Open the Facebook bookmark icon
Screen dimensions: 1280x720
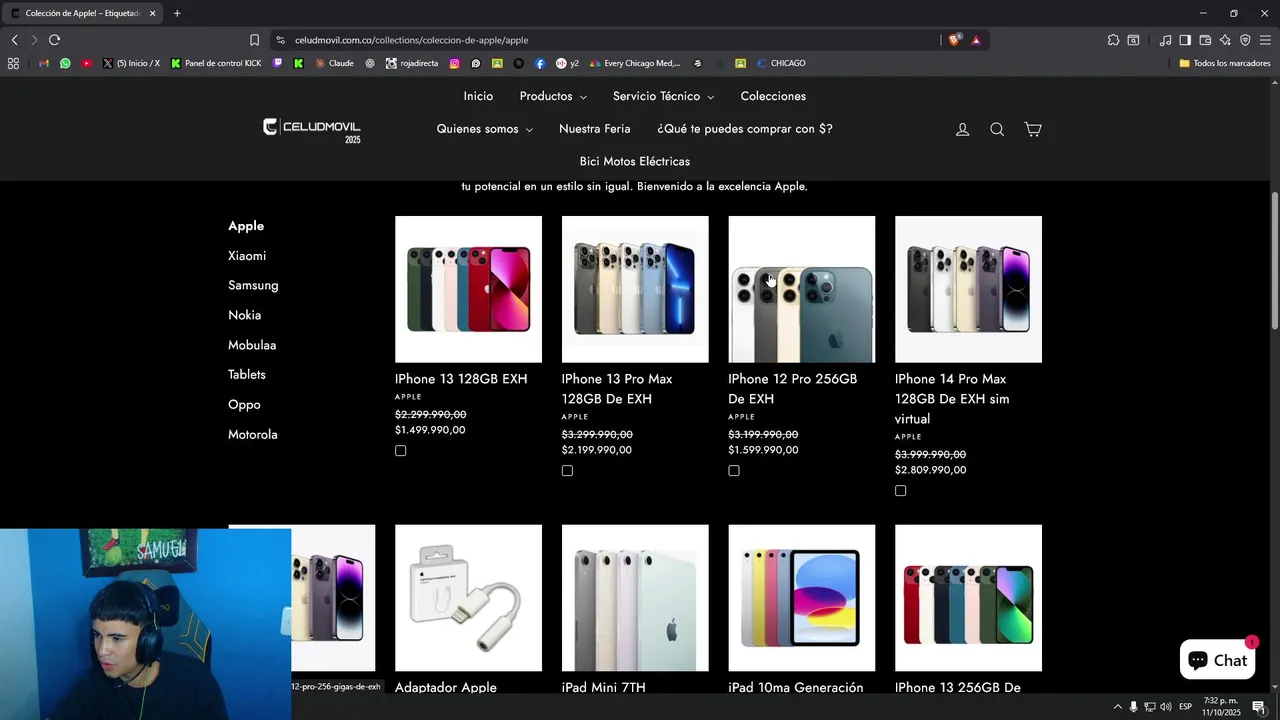[540, 63]
